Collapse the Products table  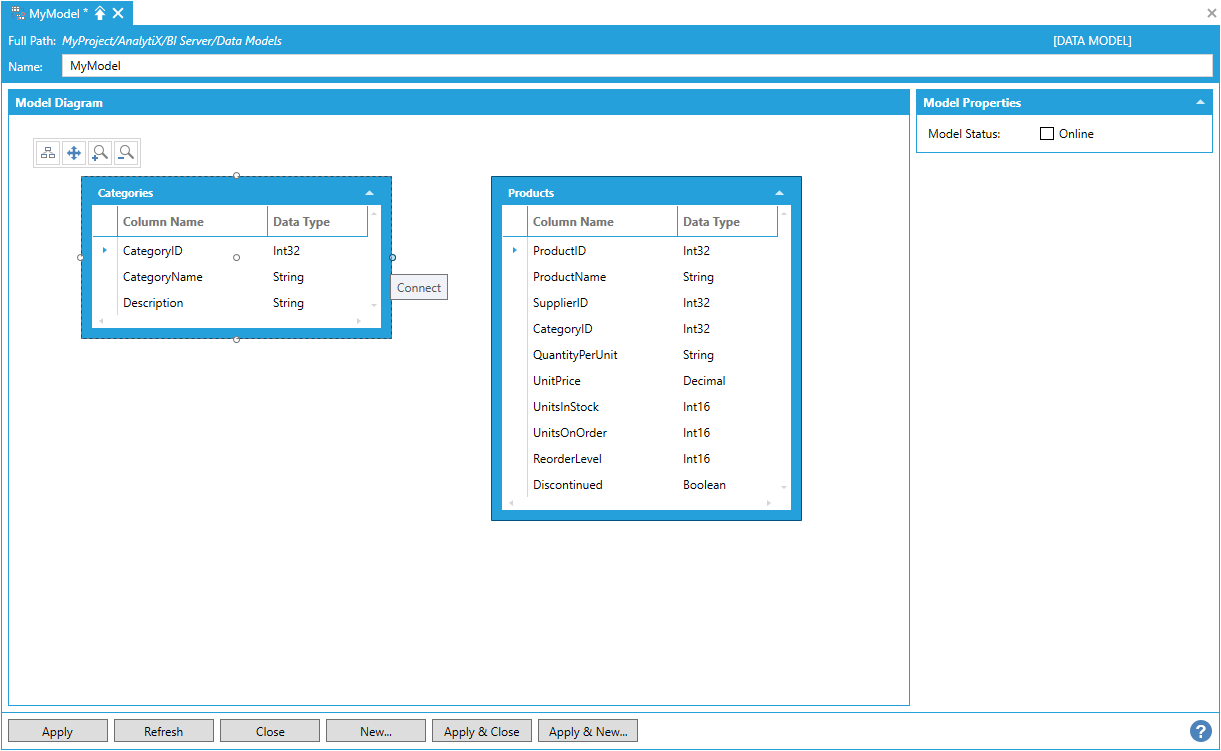point(780,193)
